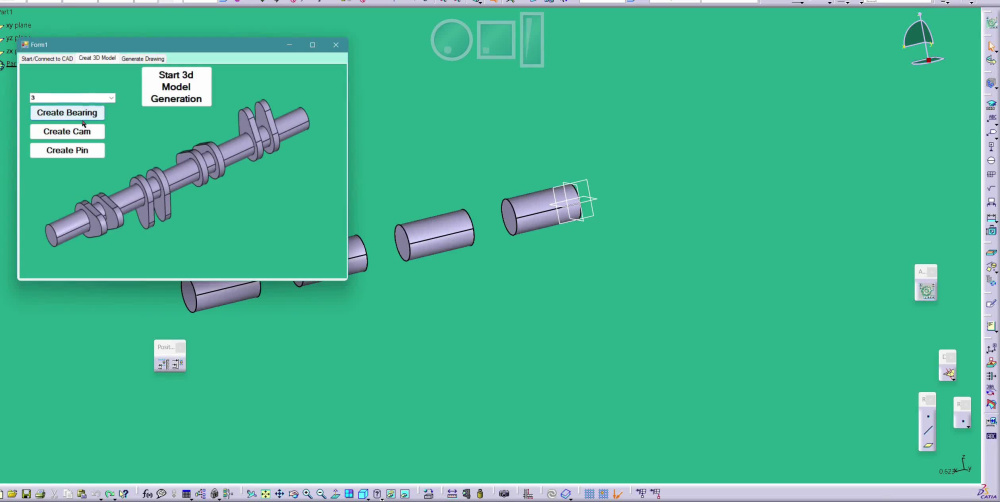Viewport: 1000px width, 502px height.
Task: Click the Paste clipboard icon
Action: (x=82, y=494)
